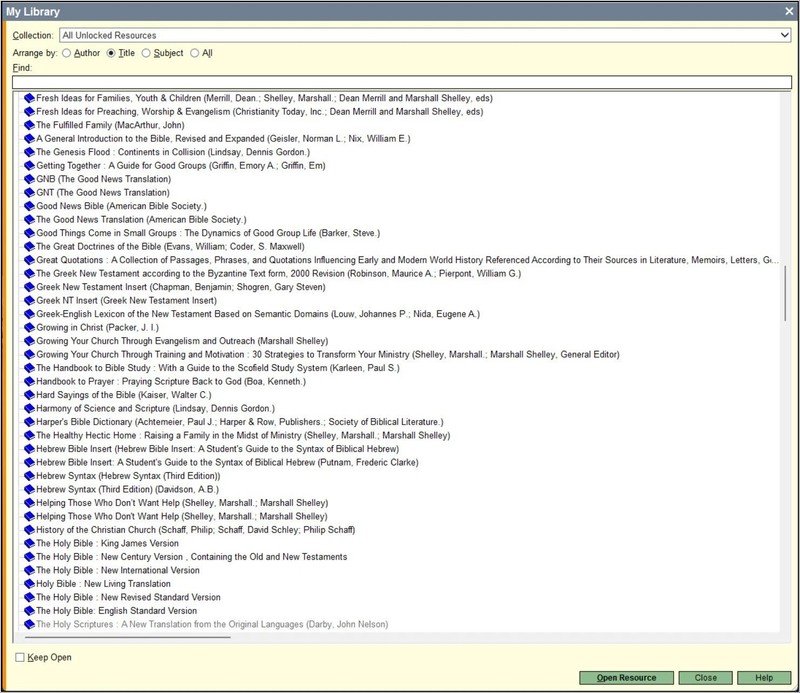The width and height of the screenshot is (800, 693).
Task: Click book icon beside Good News Bible
Action: click(29, 206)
